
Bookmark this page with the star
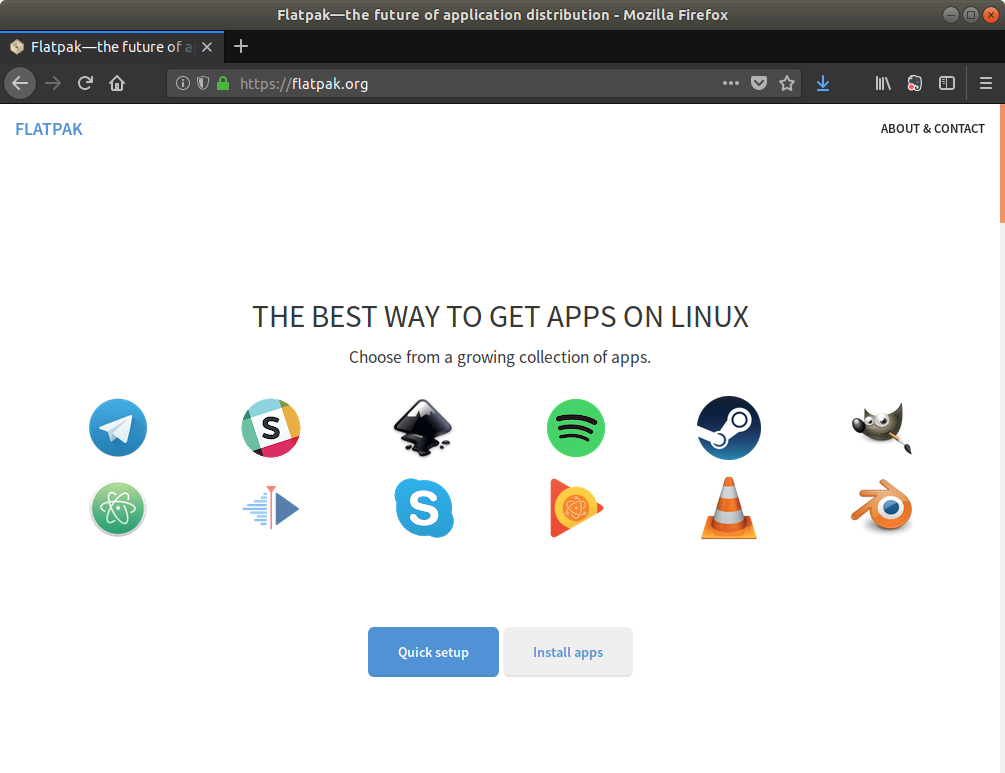[x=787, y=84]
